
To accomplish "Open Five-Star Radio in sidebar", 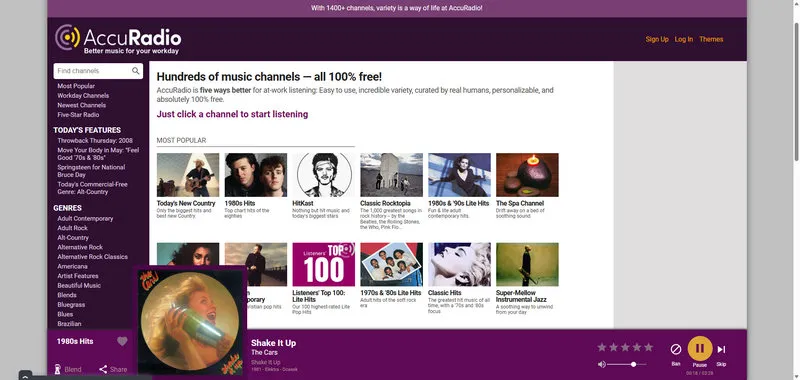I will [x=78, y=115].
